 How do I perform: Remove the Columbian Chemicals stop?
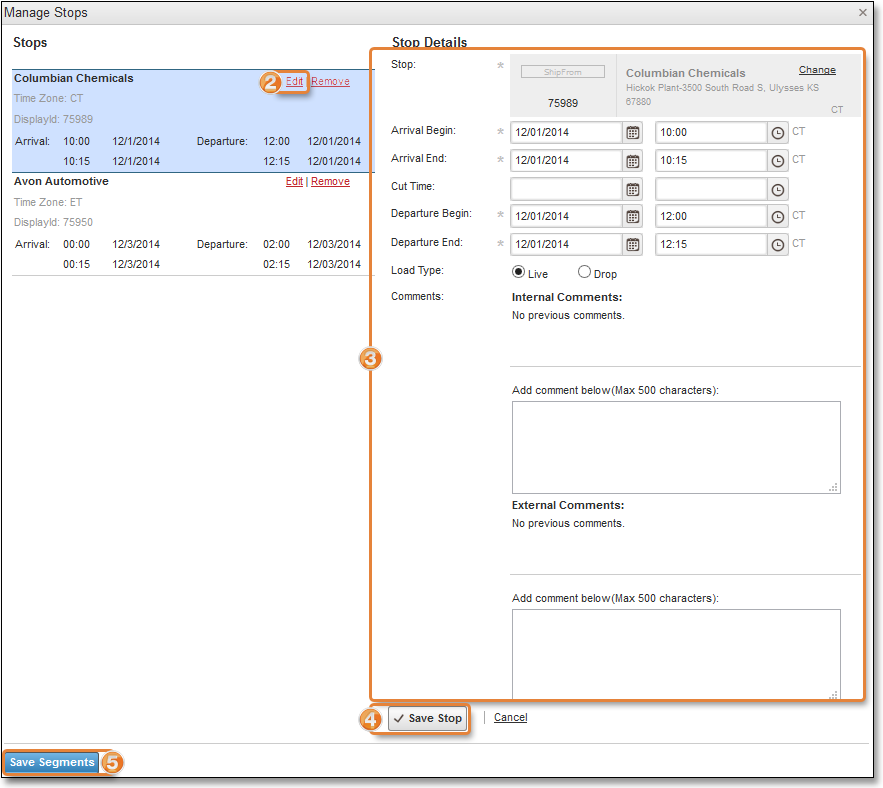(330, 81)
